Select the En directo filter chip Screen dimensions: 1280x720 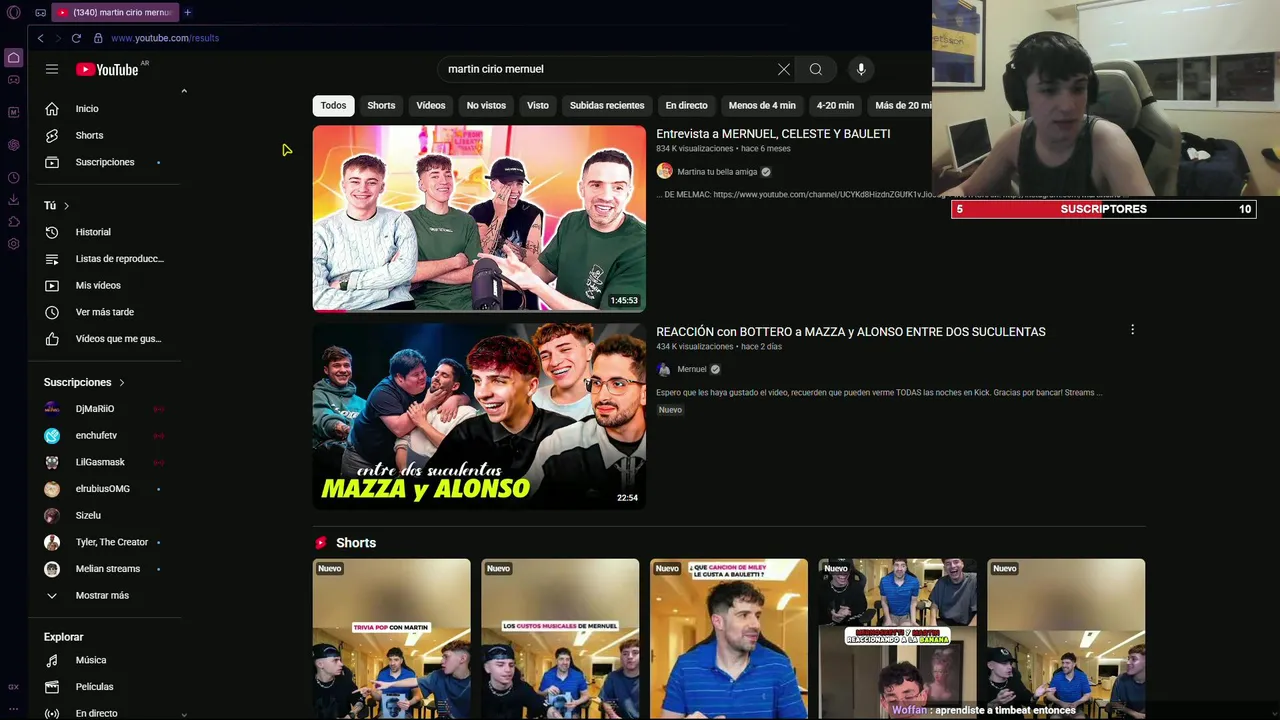[x=686, y=105]
